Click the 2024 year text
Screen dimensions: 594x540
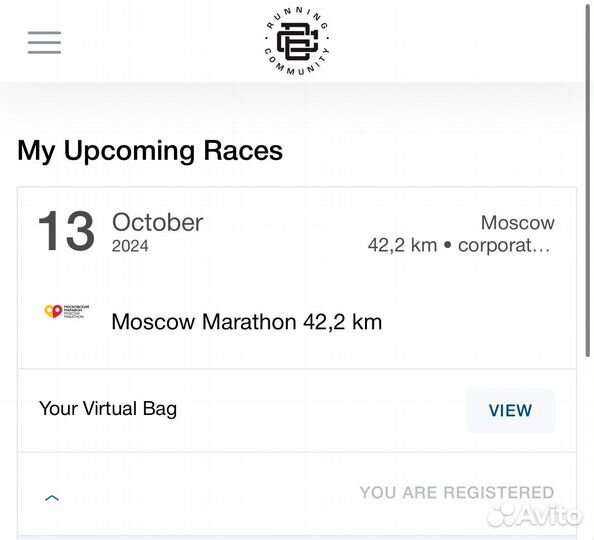[130, 246]
